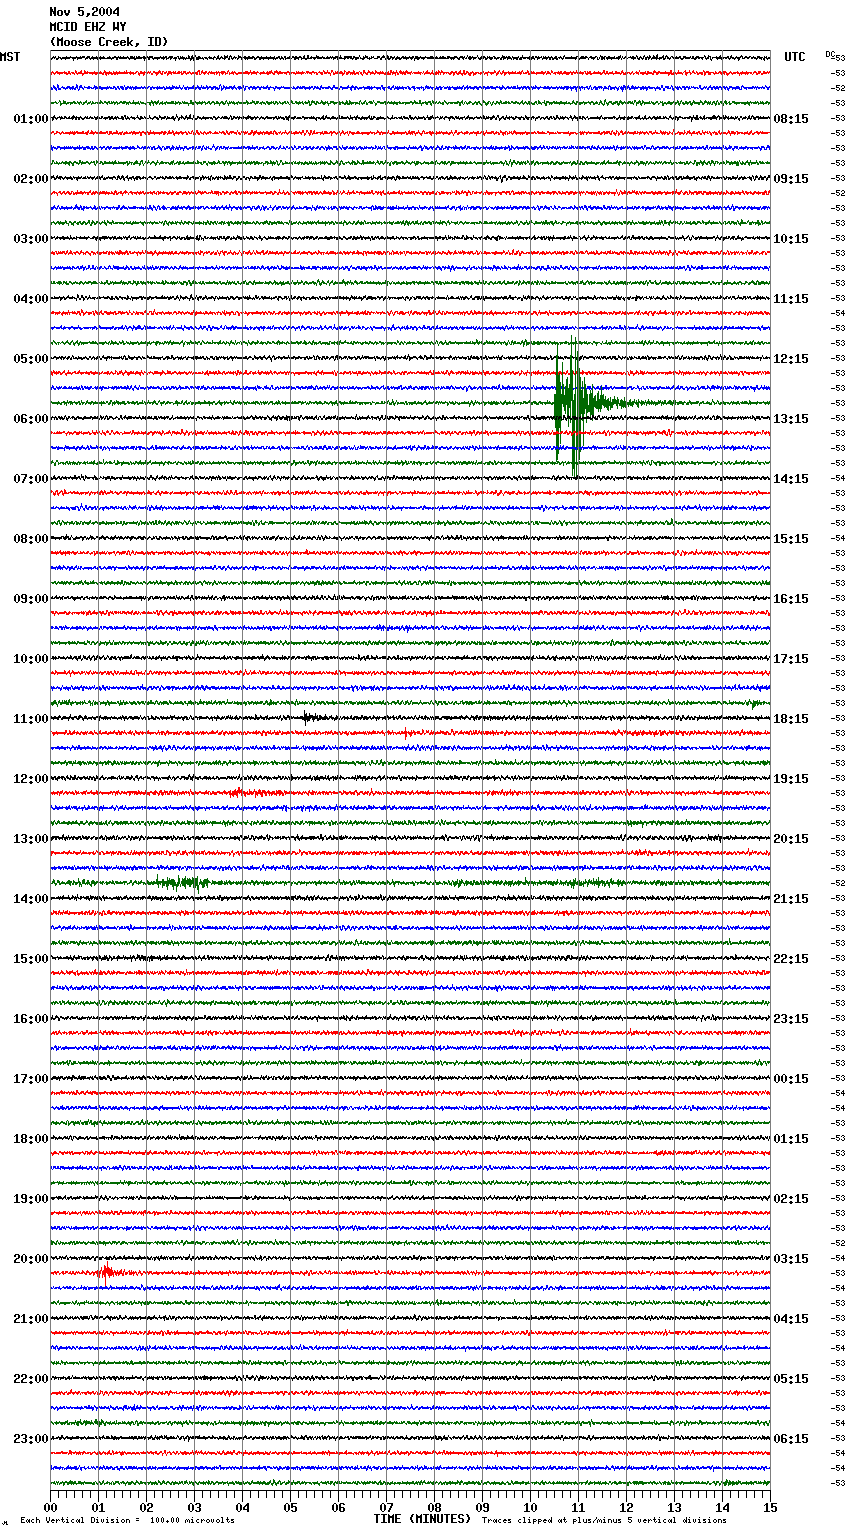The image size is (850, 1534).
Task: Click the "Each Vertical Division = 100.00 microvolts" note
Action: pyautogui.click(x=127, y=1520)
